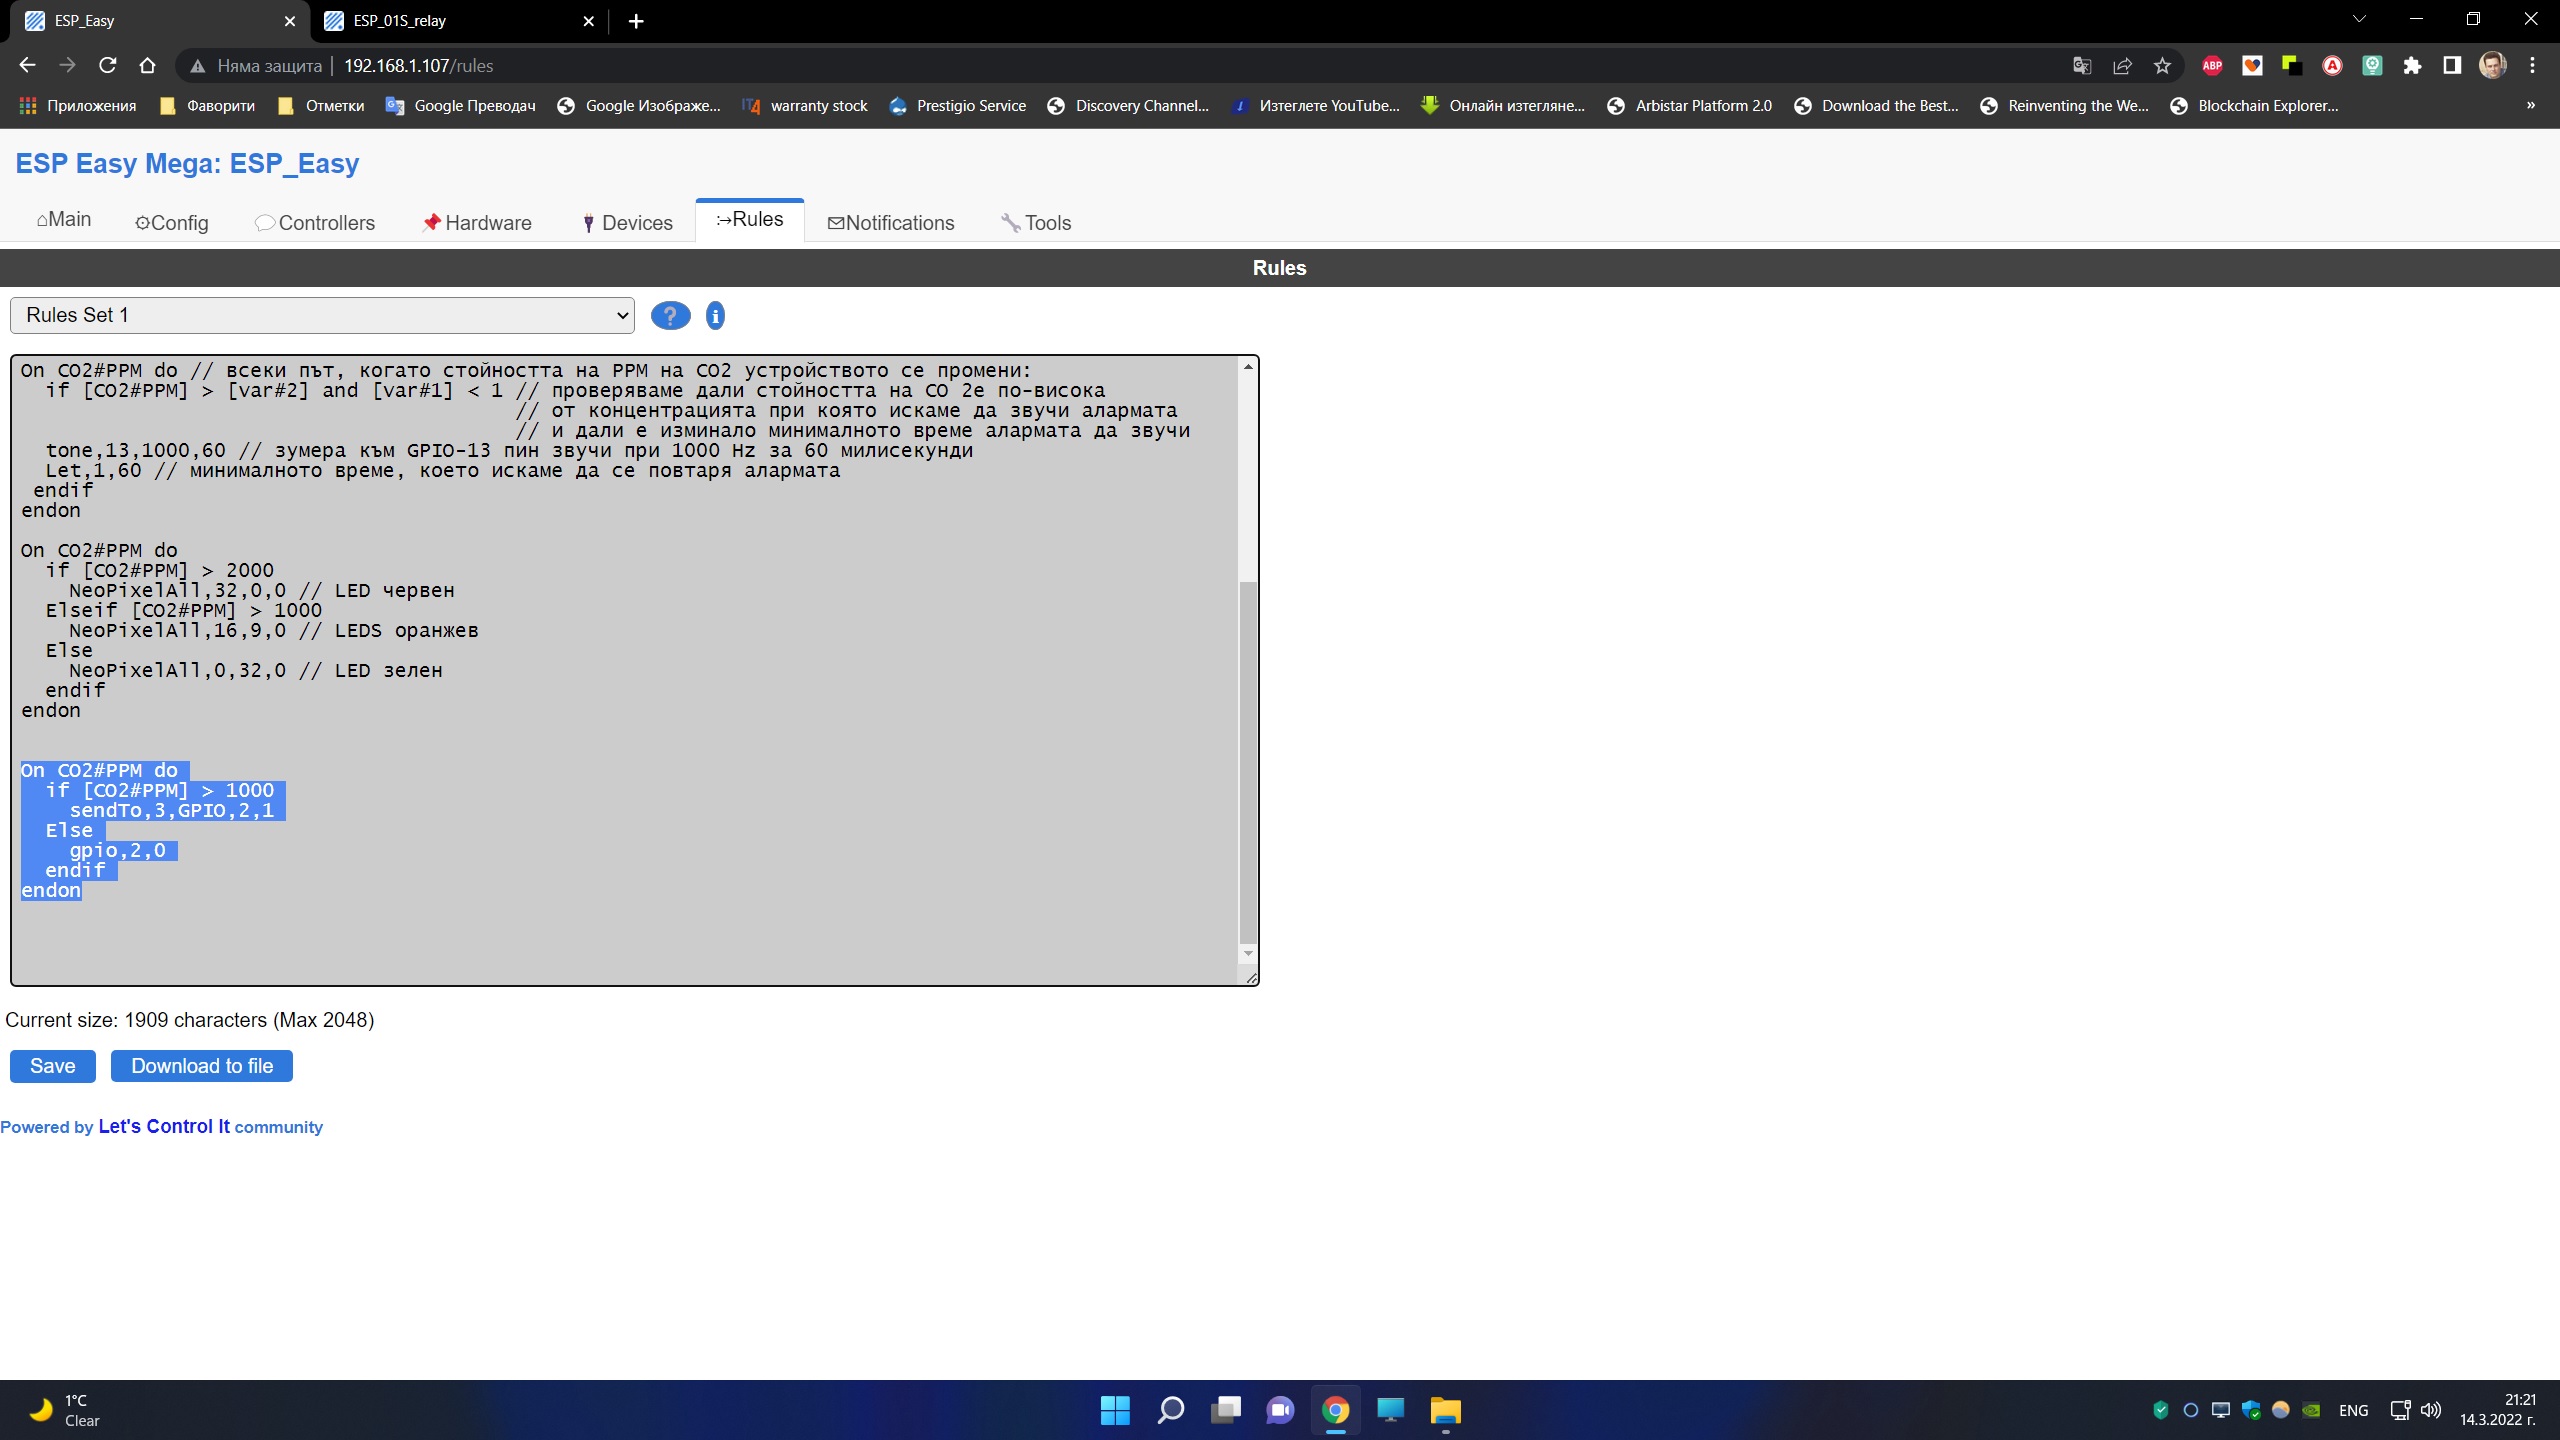Open the Отметки bookmarks folder
The height and width of the screenshot is (1440, 2560).
[x=321, y=106]
